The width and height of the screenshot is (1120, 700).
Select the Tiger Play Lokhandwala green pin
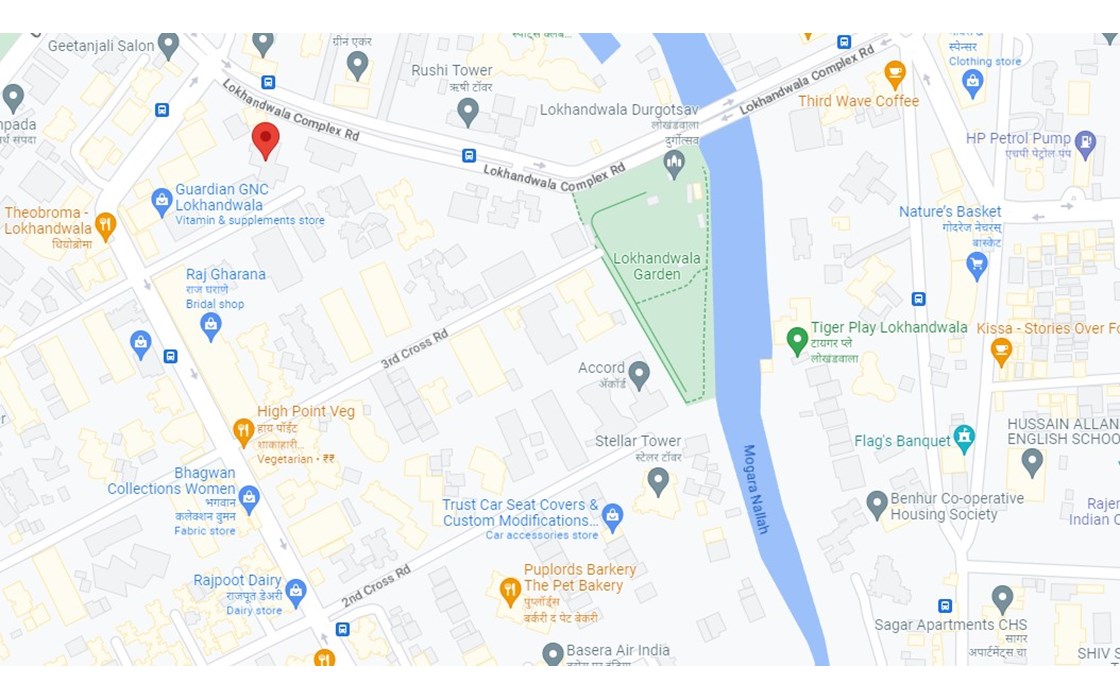pyautogui.click(x=797, y=341)
